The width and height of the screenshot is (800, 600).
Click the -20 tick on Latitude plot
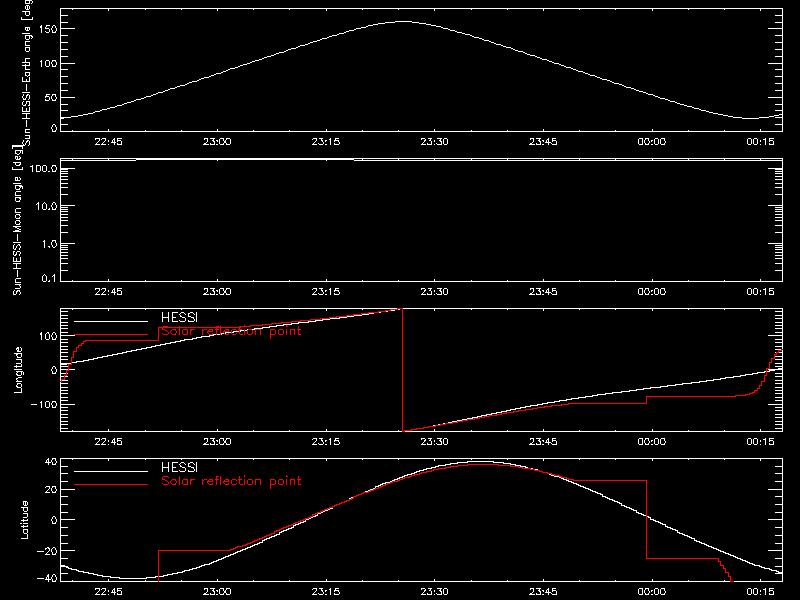point(47,552)
